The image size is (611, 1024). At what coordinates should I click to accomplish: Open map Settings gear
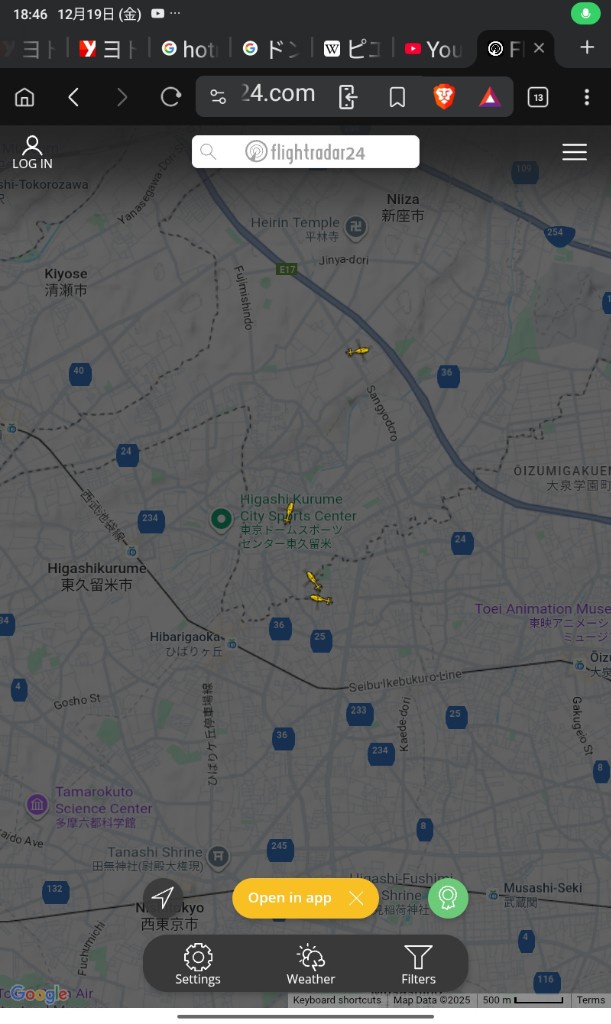click(x=198, y=965)
